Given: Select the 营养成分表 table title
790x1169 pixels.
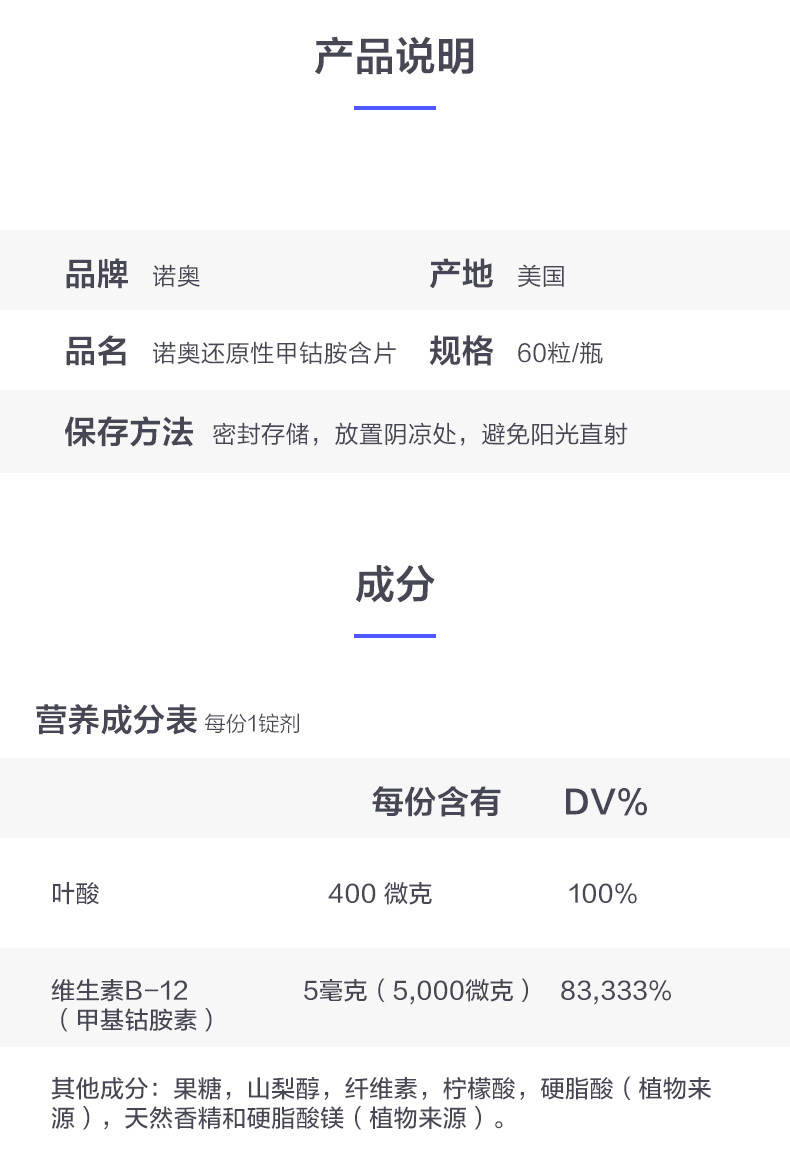Looking at the screenshot, I should point(116,720).
